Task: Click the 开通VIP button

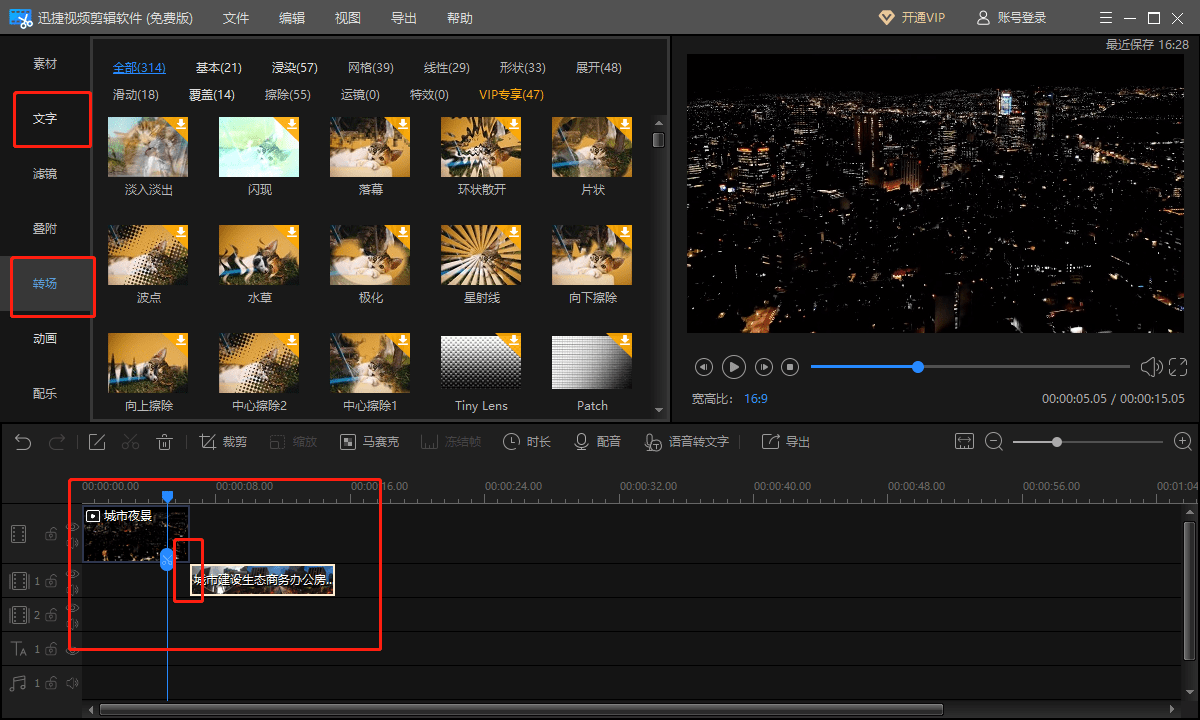Action: tap(912, 18)
